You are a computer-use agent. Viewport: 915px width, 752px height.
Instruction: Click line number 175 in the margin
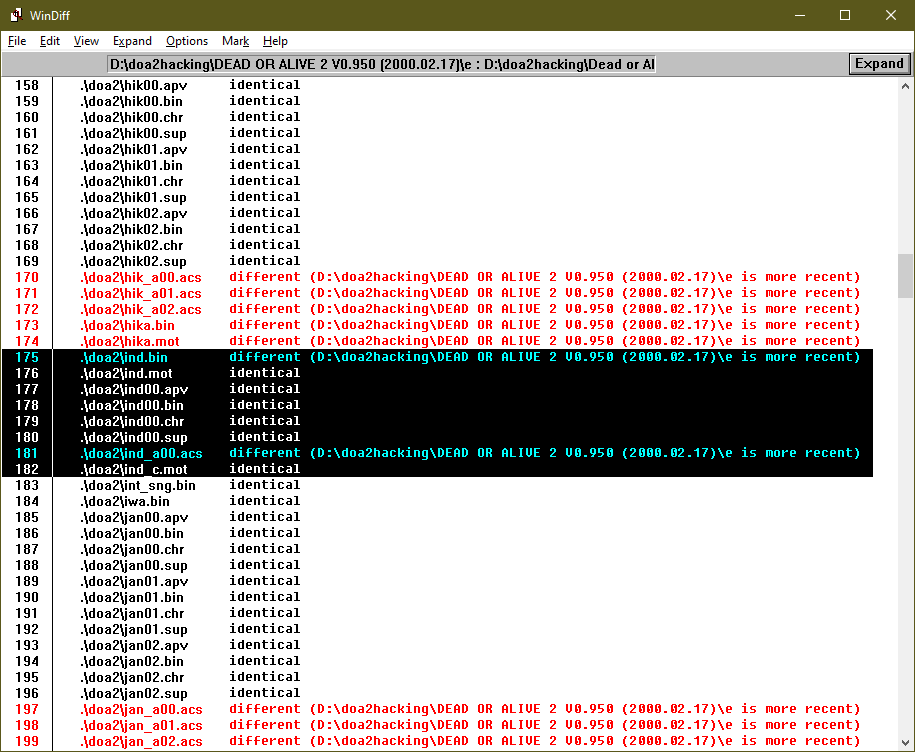[x=27, y=357]
